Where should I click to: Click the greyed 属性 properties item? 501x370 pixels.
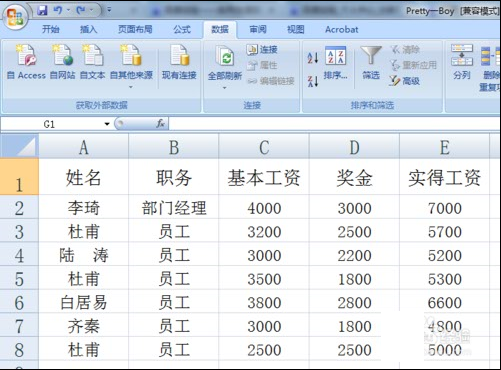coord(262,65)
